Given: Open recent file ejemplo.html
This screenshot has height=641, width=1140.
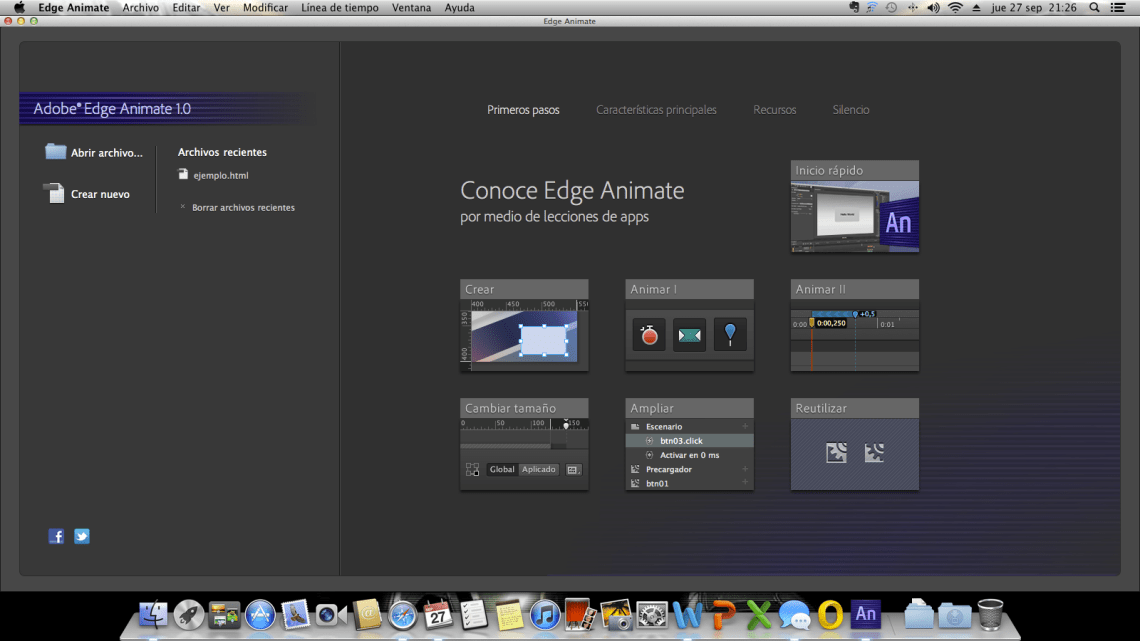Looking at the screenshot, I should [220, 175].
